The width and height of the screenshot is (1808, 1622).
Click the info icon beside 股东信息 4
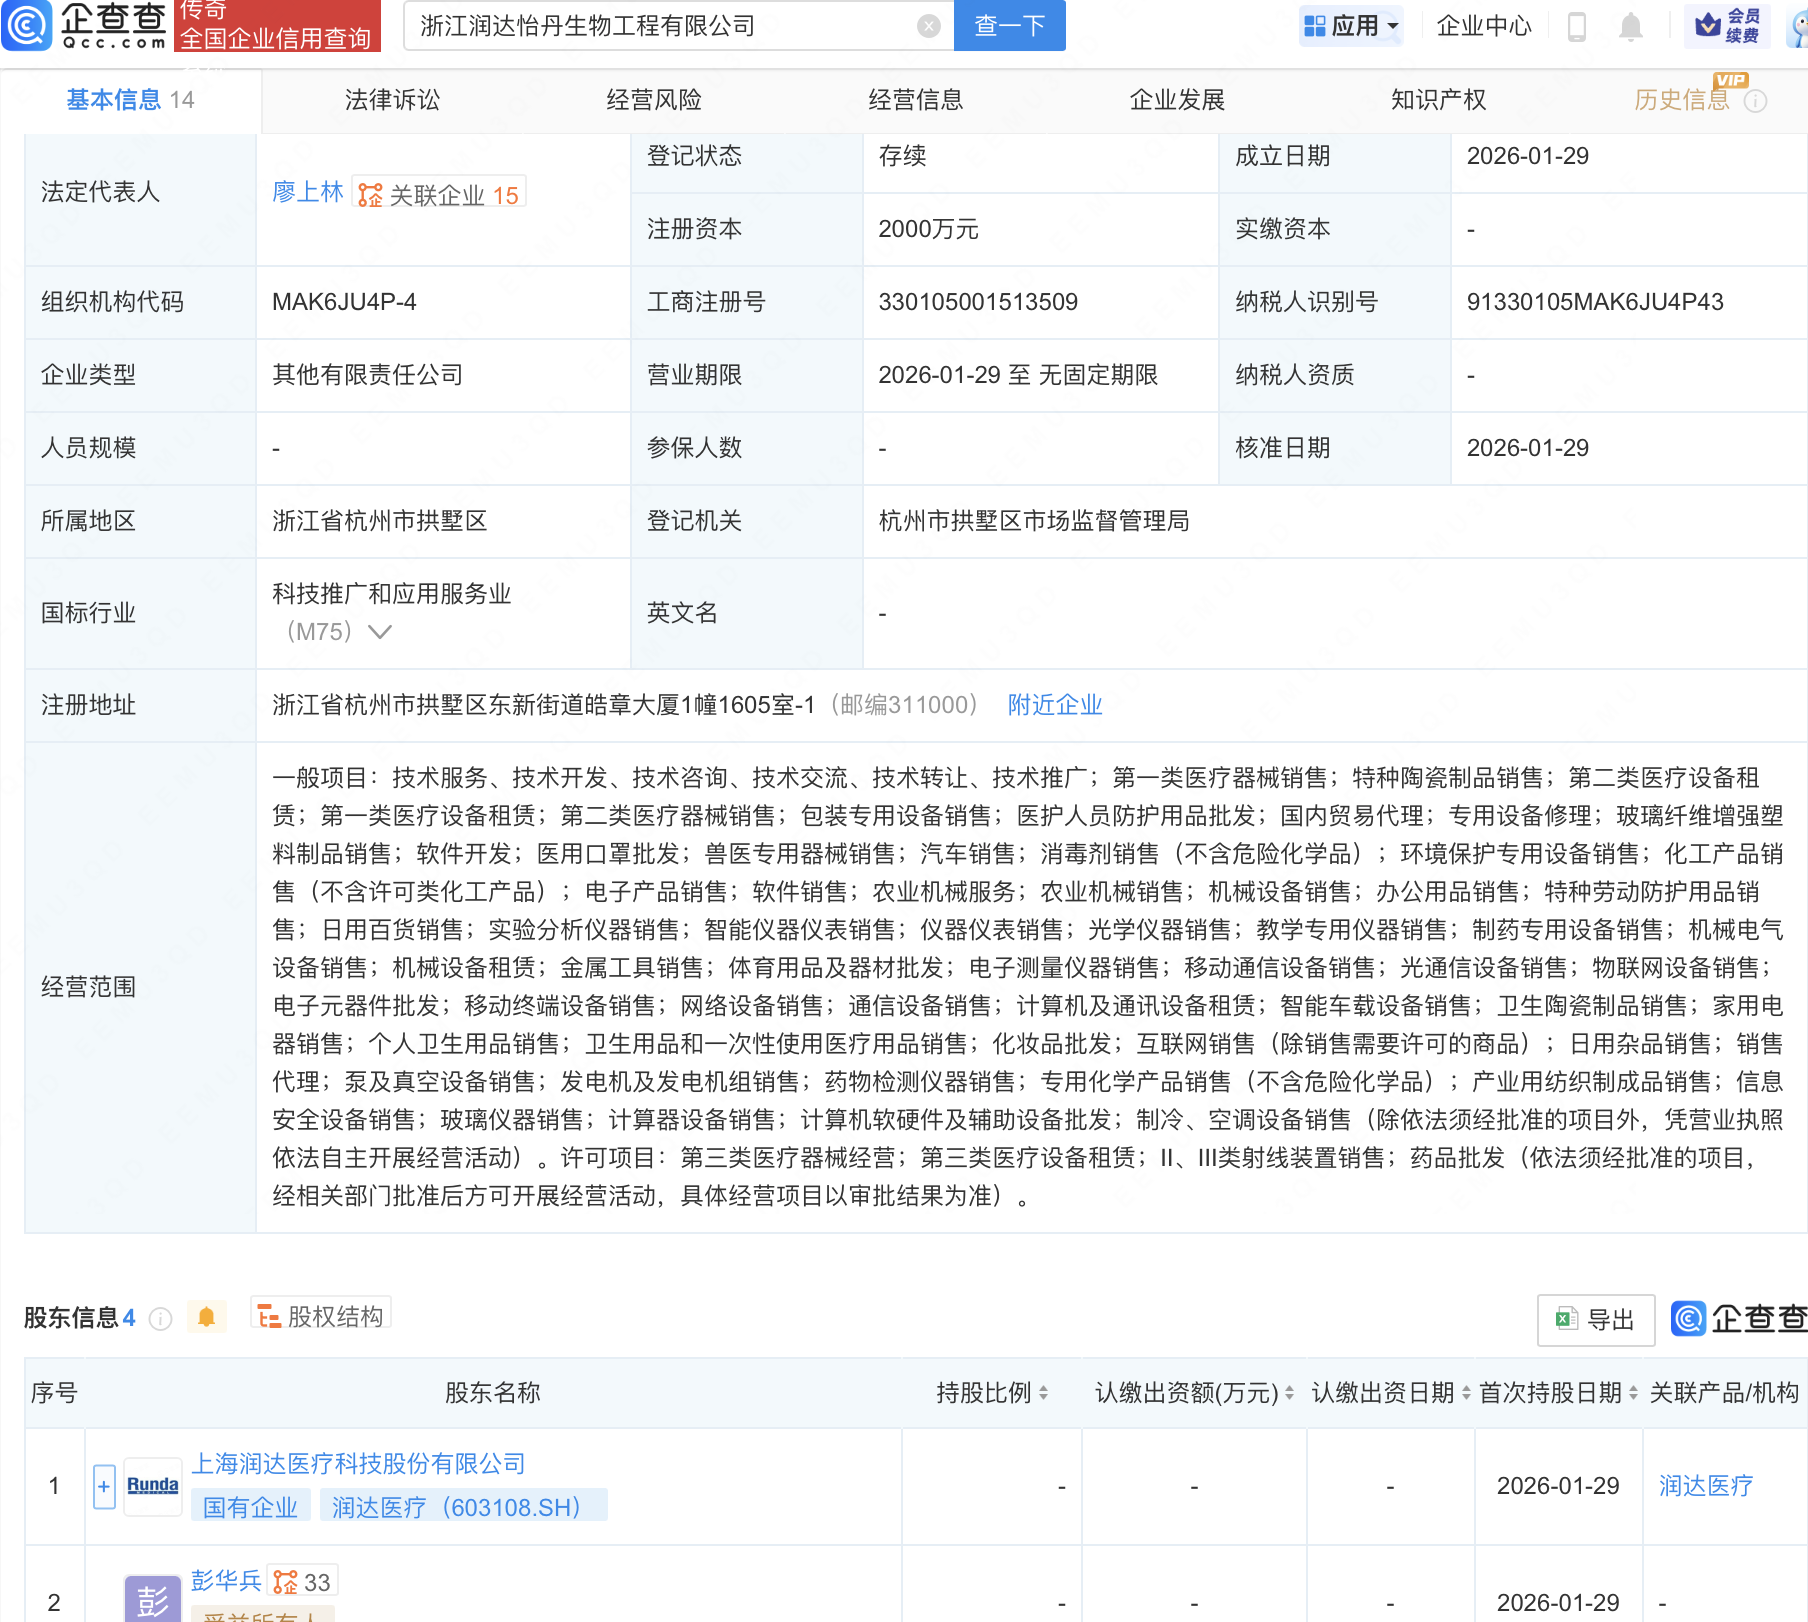tap(160, 1318)
